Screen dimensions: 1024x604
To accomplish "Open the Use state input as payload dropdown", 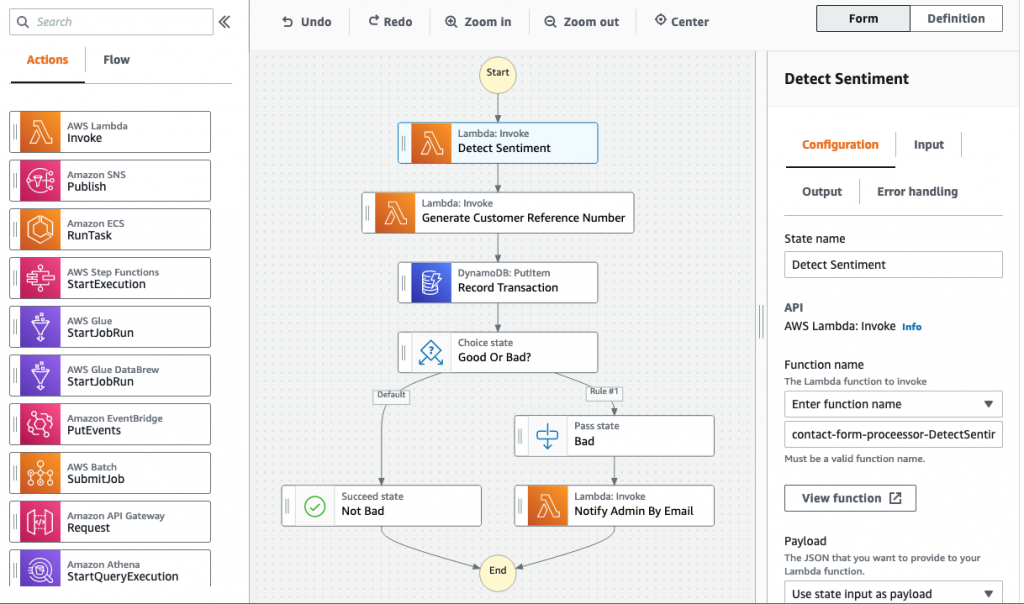I will coord(893,593).
